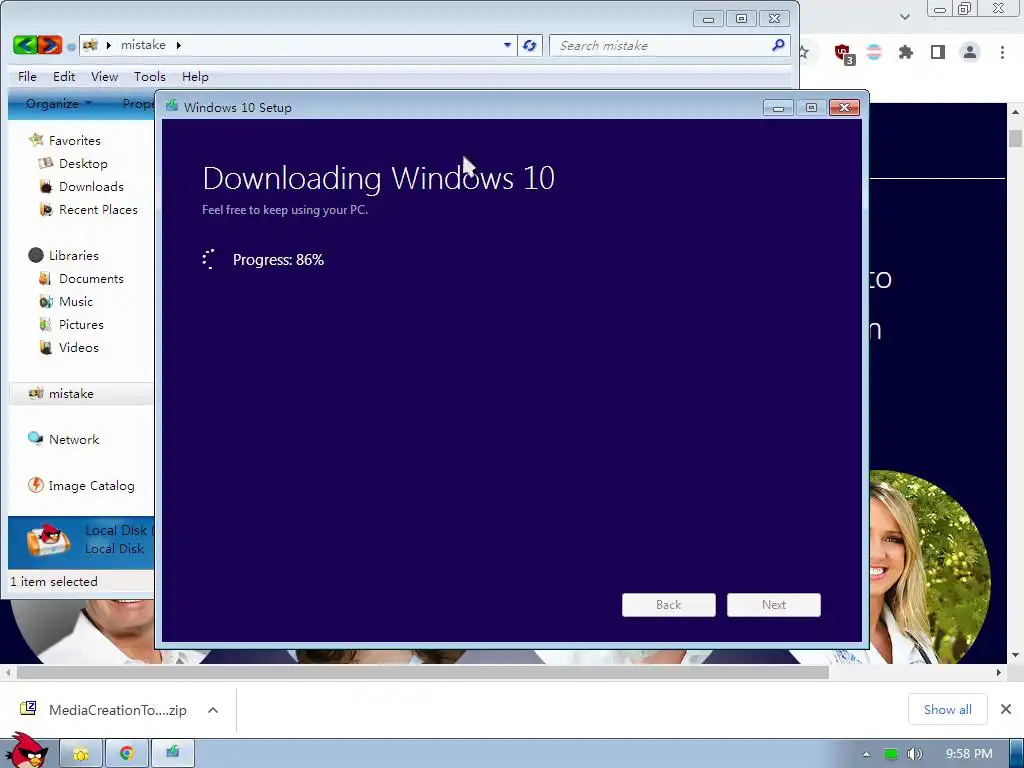Open the Tools menu in Explorer

pyautogui.click(x=150, y=76)
